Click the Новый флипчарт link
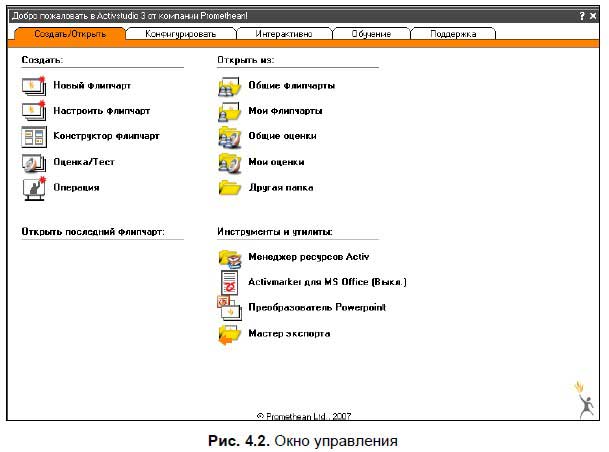609x452 pixels. pos(92,85)
